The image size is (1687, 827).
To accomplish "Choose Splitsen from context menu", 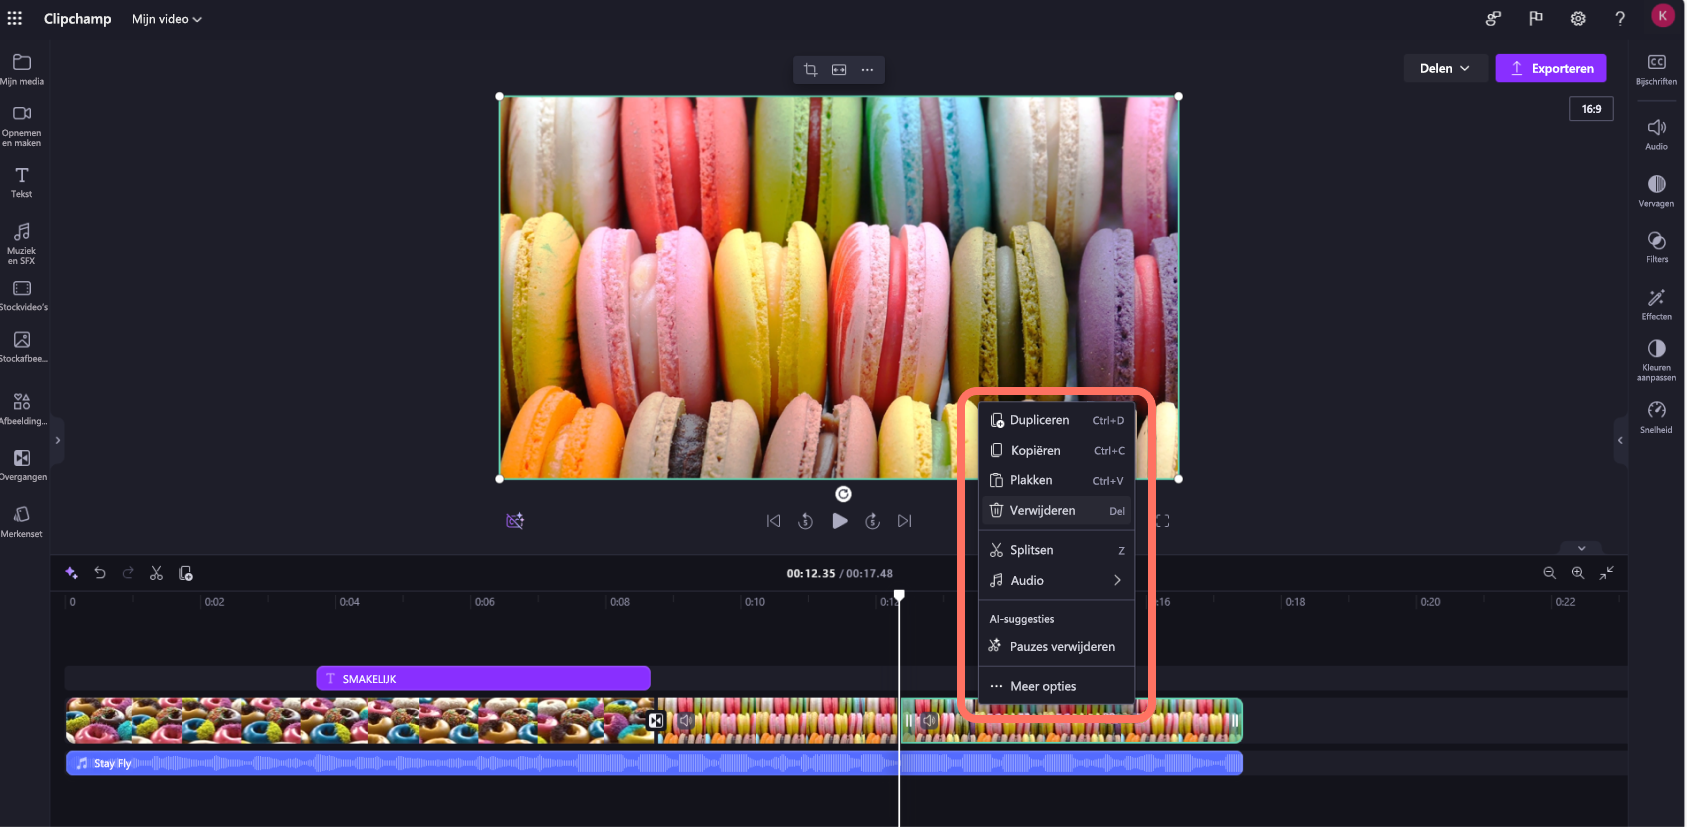I will pyautogui.click(x=1056, y=551).
